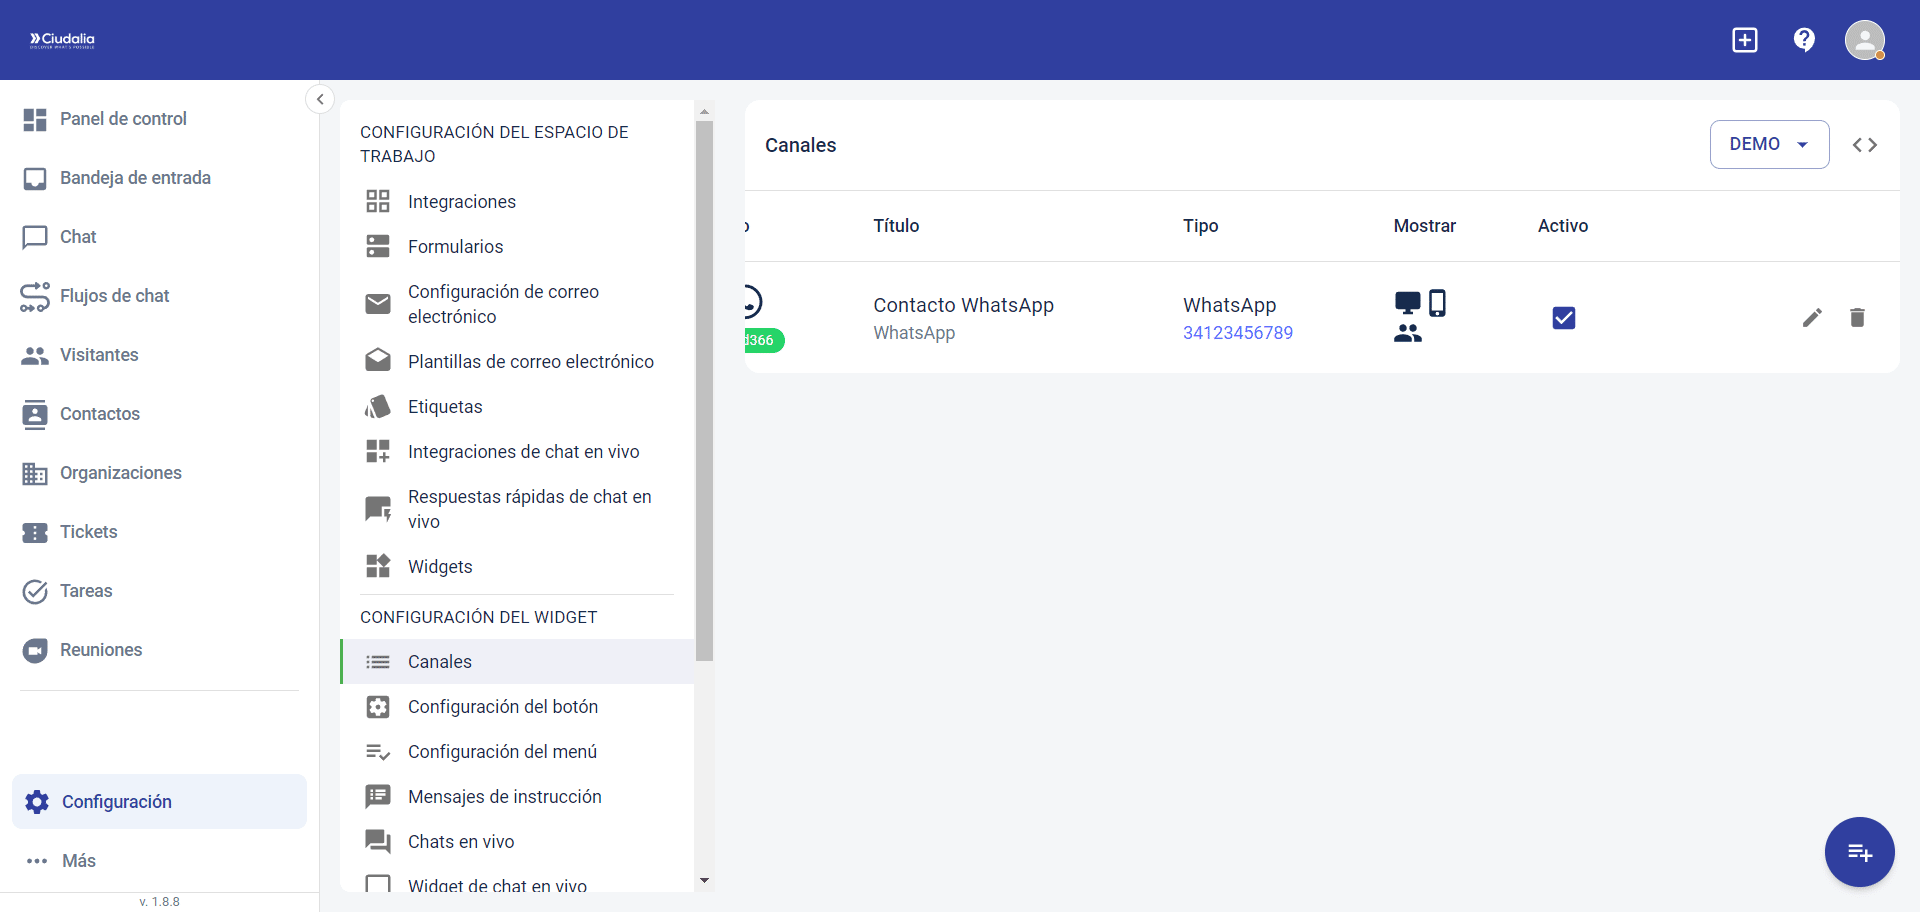1920x912 pixels.
Task: Open the quick-add icon in the top bar
Action: [x=1744, y=40]
